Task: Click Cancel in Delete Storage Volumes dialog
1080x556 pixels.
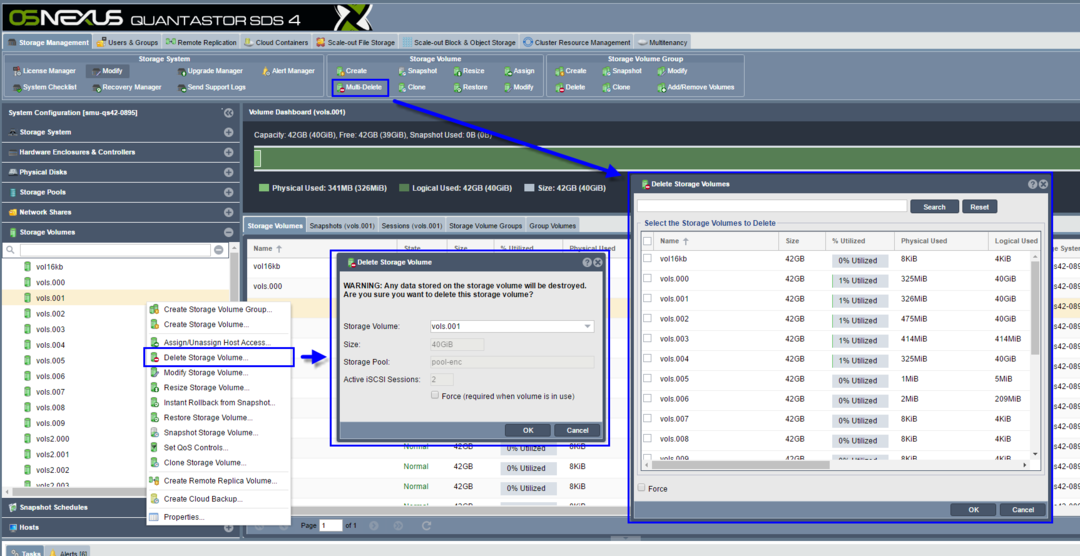Action: pyautogui.click(x=1023, y=510)
